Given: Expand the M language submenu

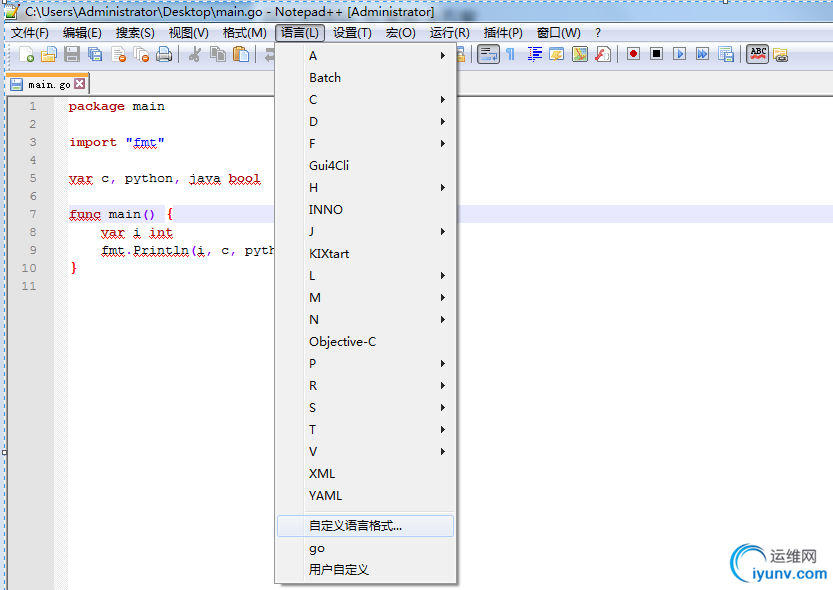Looking at the screenshot, I should click(x=366, y=297).
